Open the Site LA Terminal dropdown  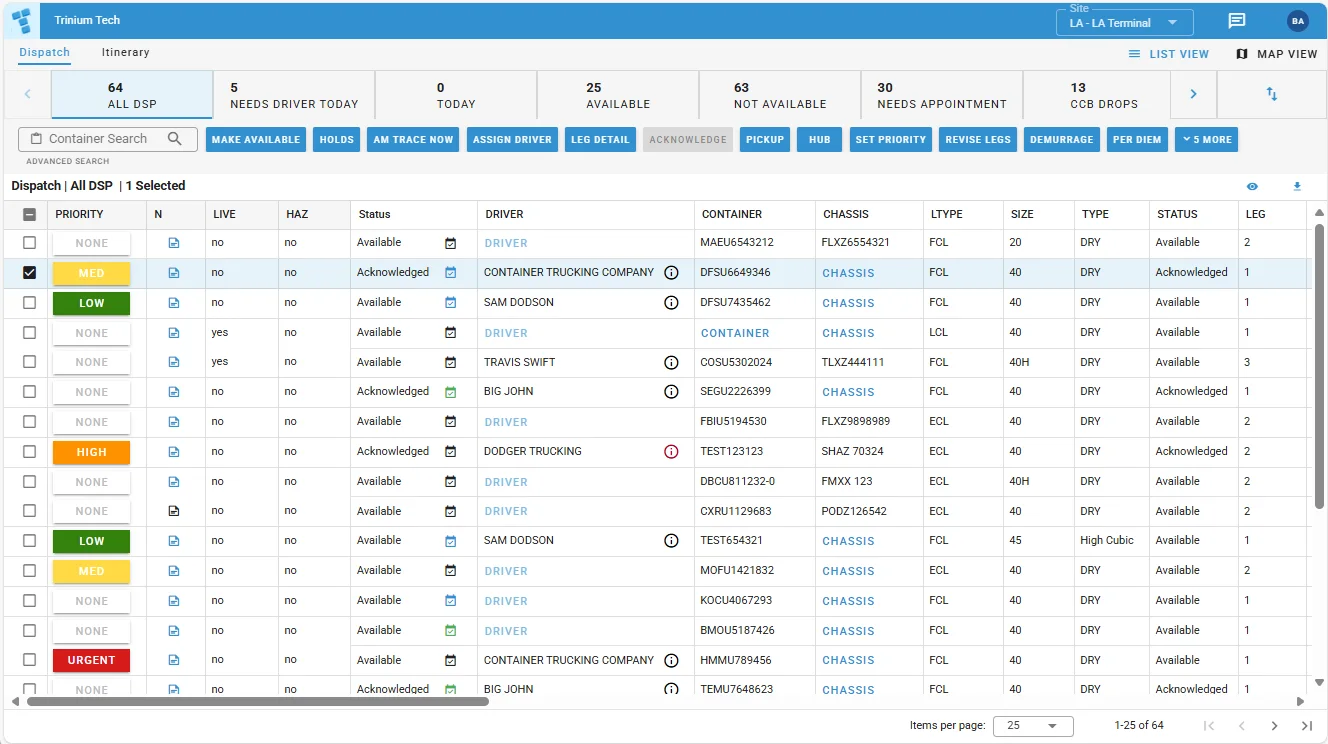(1124, 22)
